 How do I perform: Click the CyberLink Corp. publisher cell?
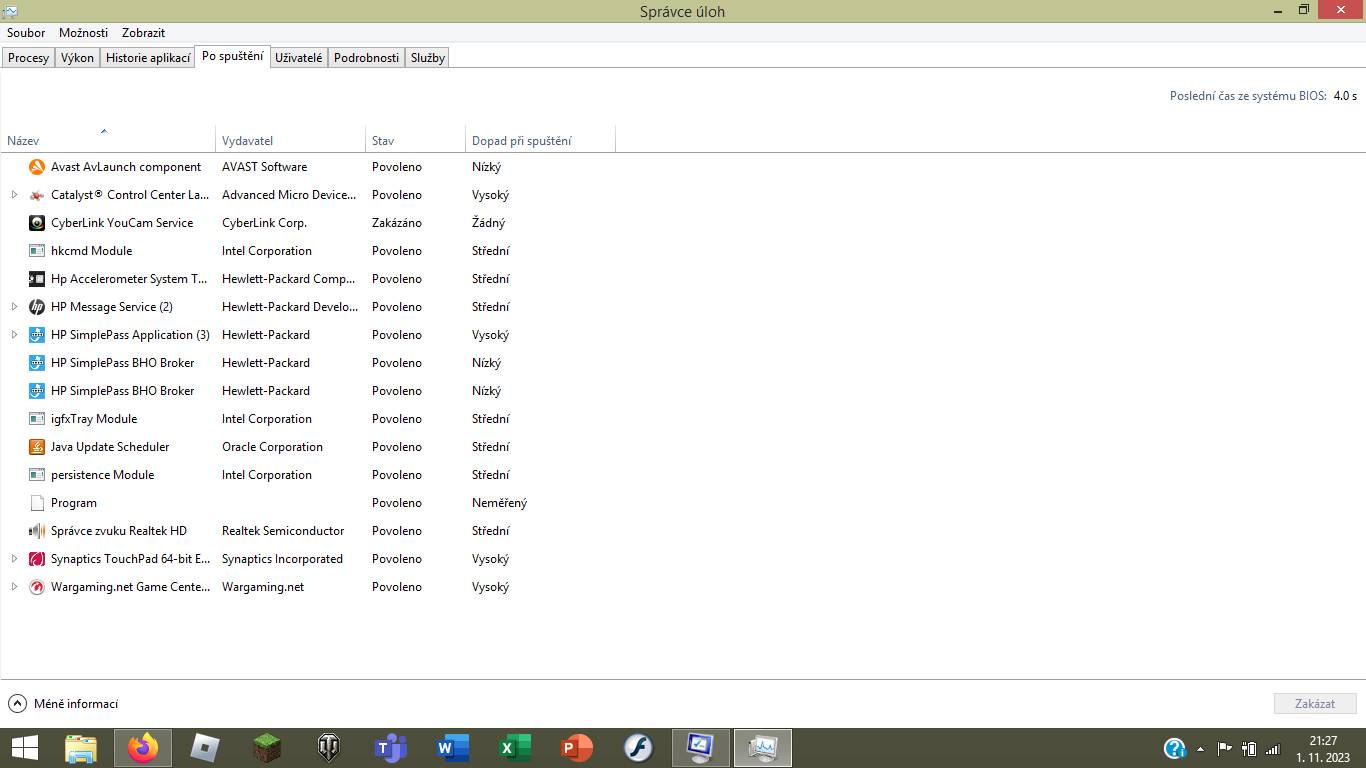[264, 223]
